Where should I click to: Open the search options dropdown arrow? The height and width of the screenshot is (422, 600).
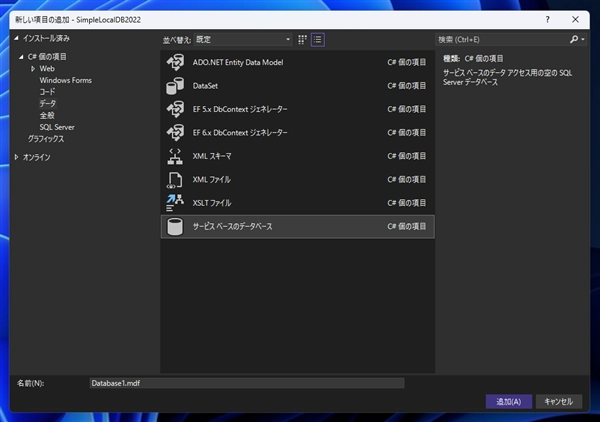[x=583, y=39]
